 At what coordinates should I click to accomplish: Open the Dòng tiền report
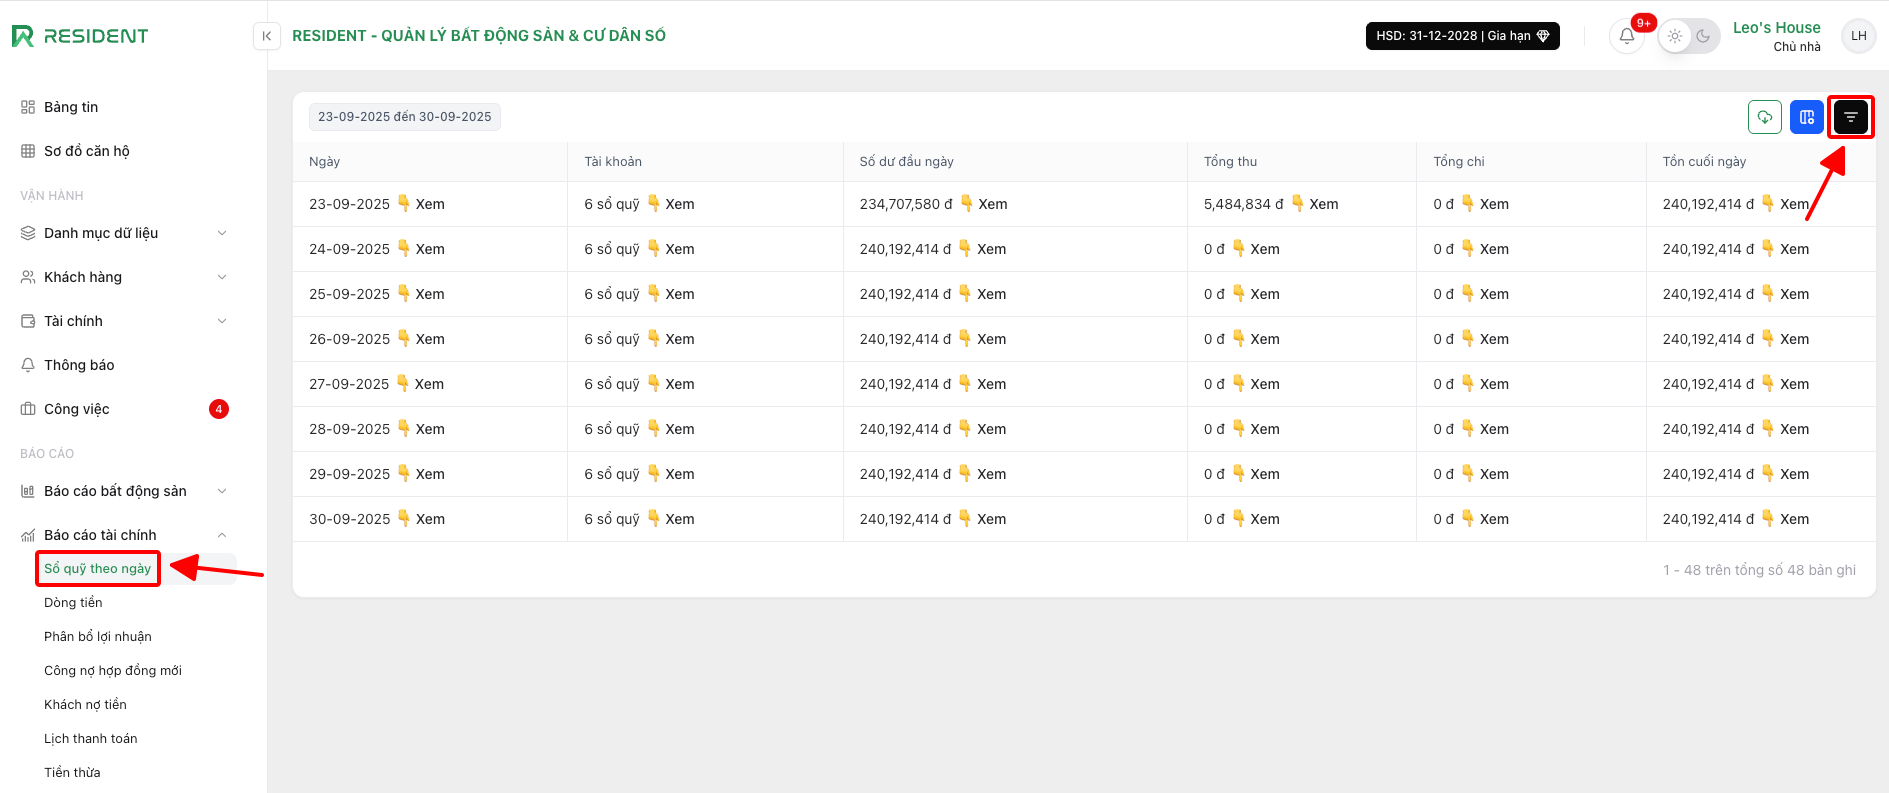click(x=73, y=602)
